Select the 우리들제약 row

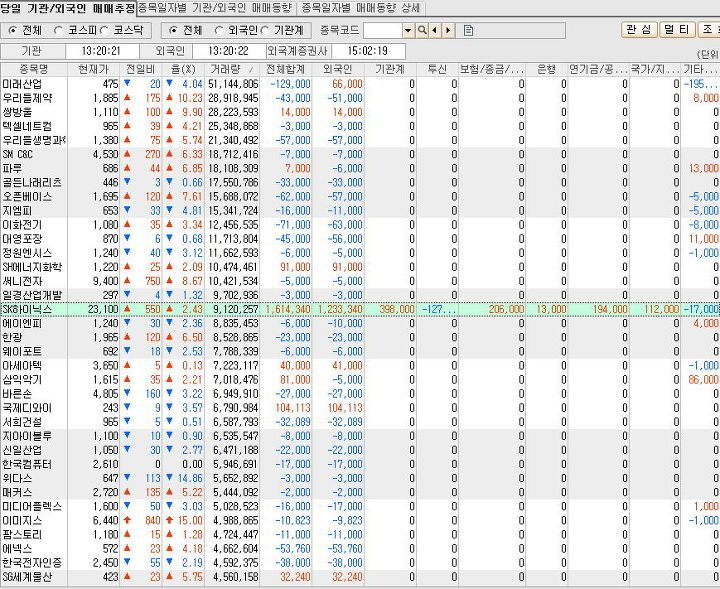pos(360,98)
